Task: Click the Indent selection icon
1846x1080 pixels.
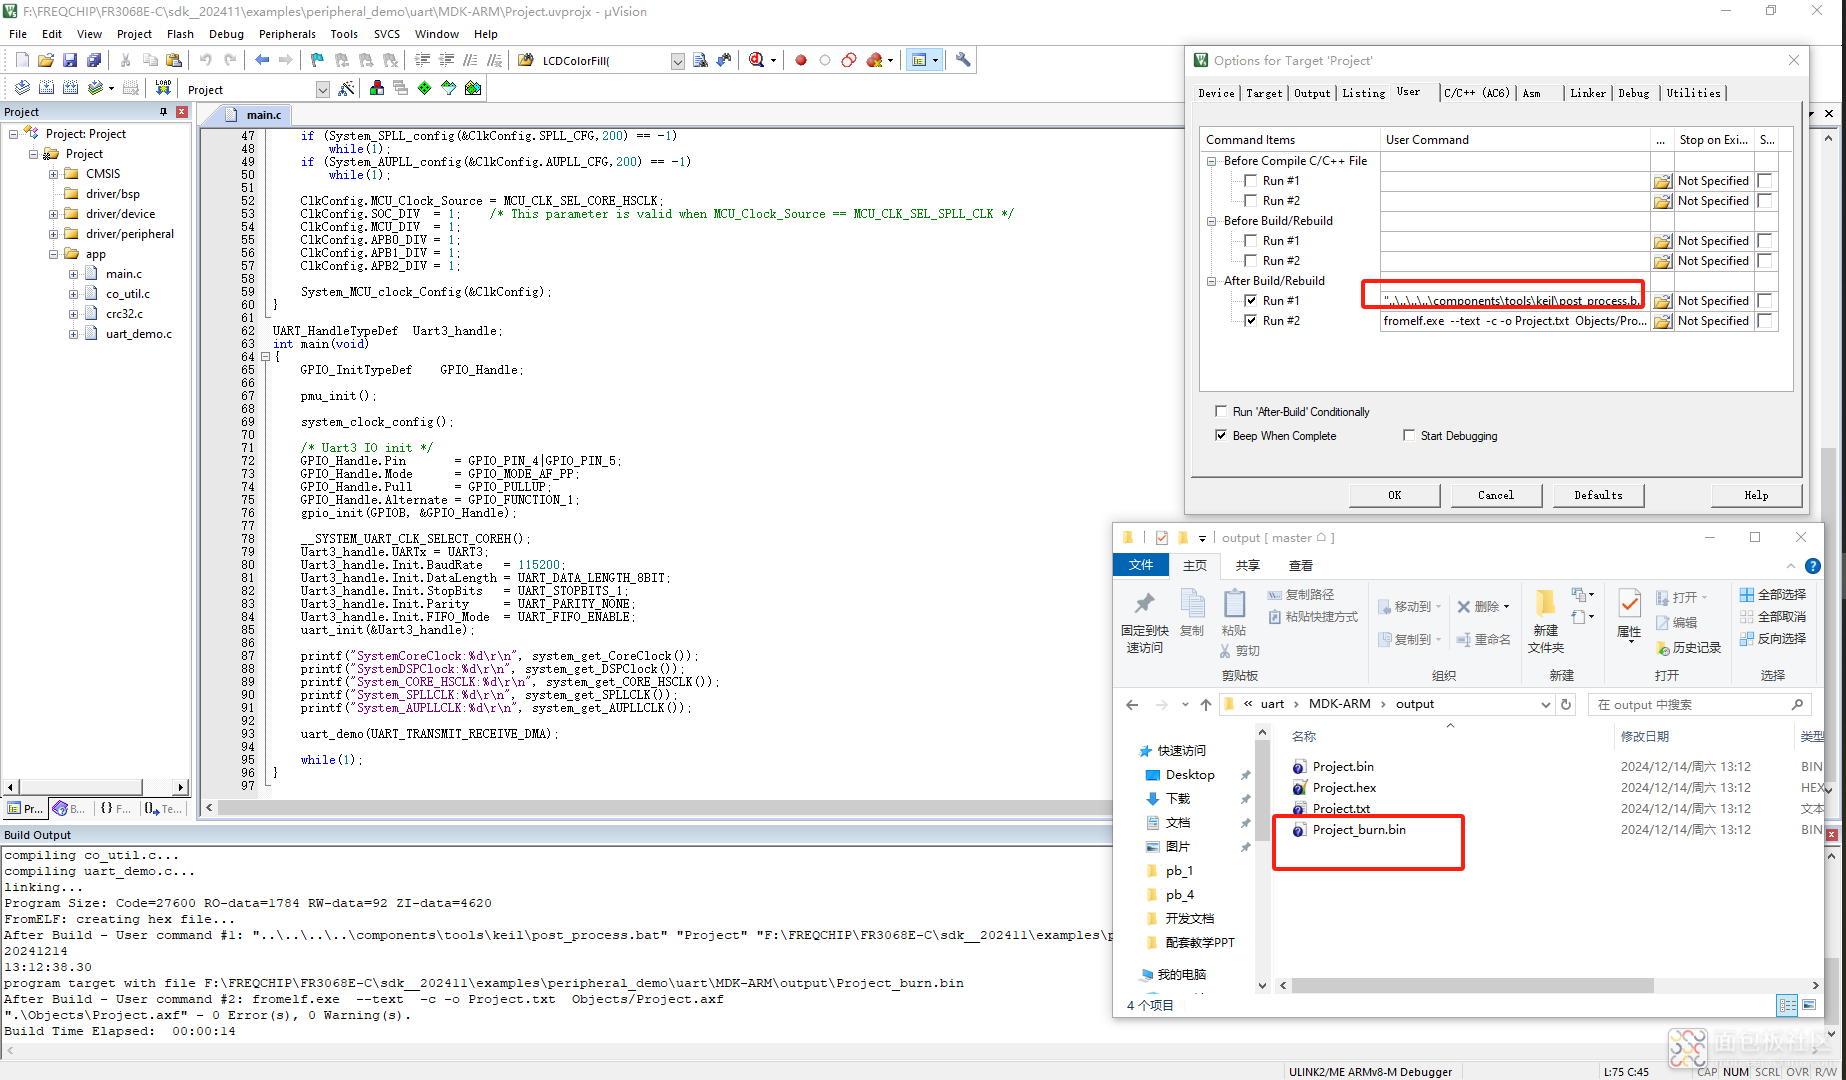Action: click(422, 60)
